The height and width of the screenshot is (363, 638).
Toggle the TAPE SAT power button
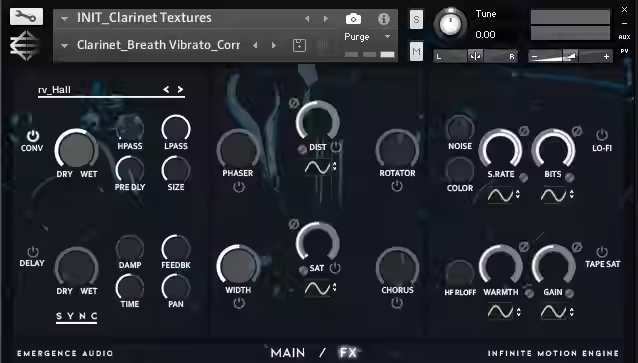tap(602, 251)
